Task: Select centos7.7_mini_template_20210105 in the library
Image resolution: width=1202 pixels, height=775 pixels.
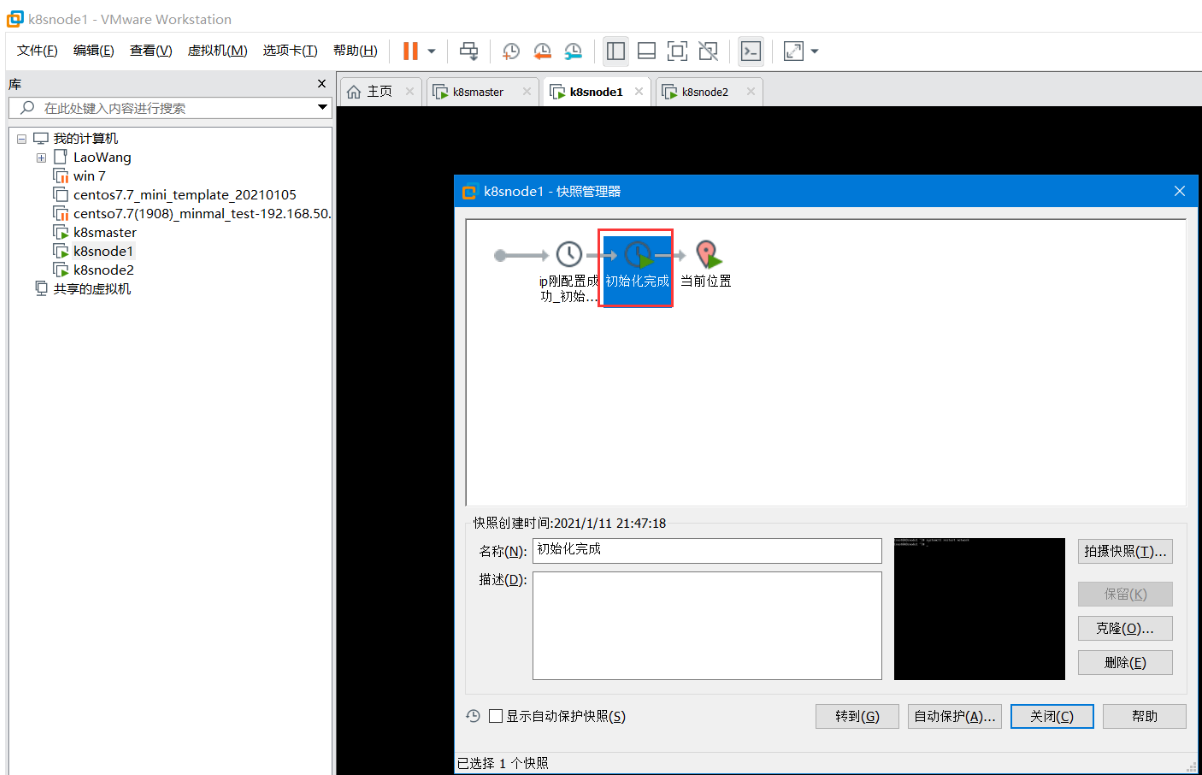Action: pyautogui.click(x=185, y=195)
